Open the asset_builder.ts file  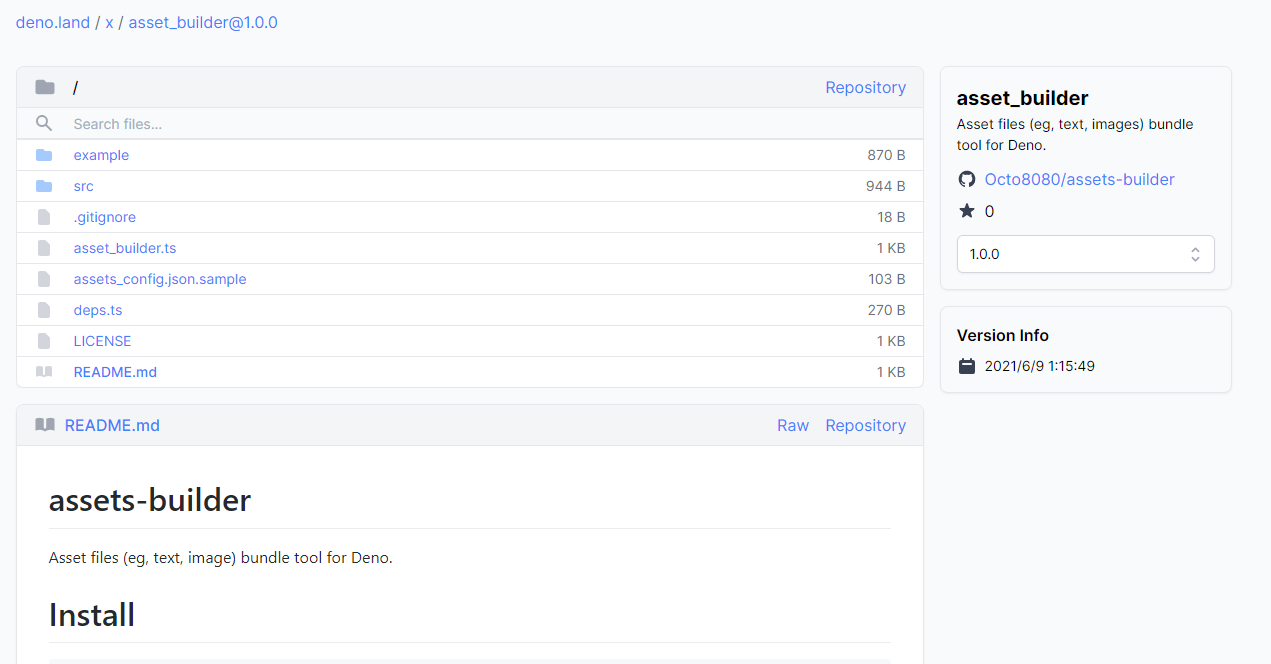(125, 248)
